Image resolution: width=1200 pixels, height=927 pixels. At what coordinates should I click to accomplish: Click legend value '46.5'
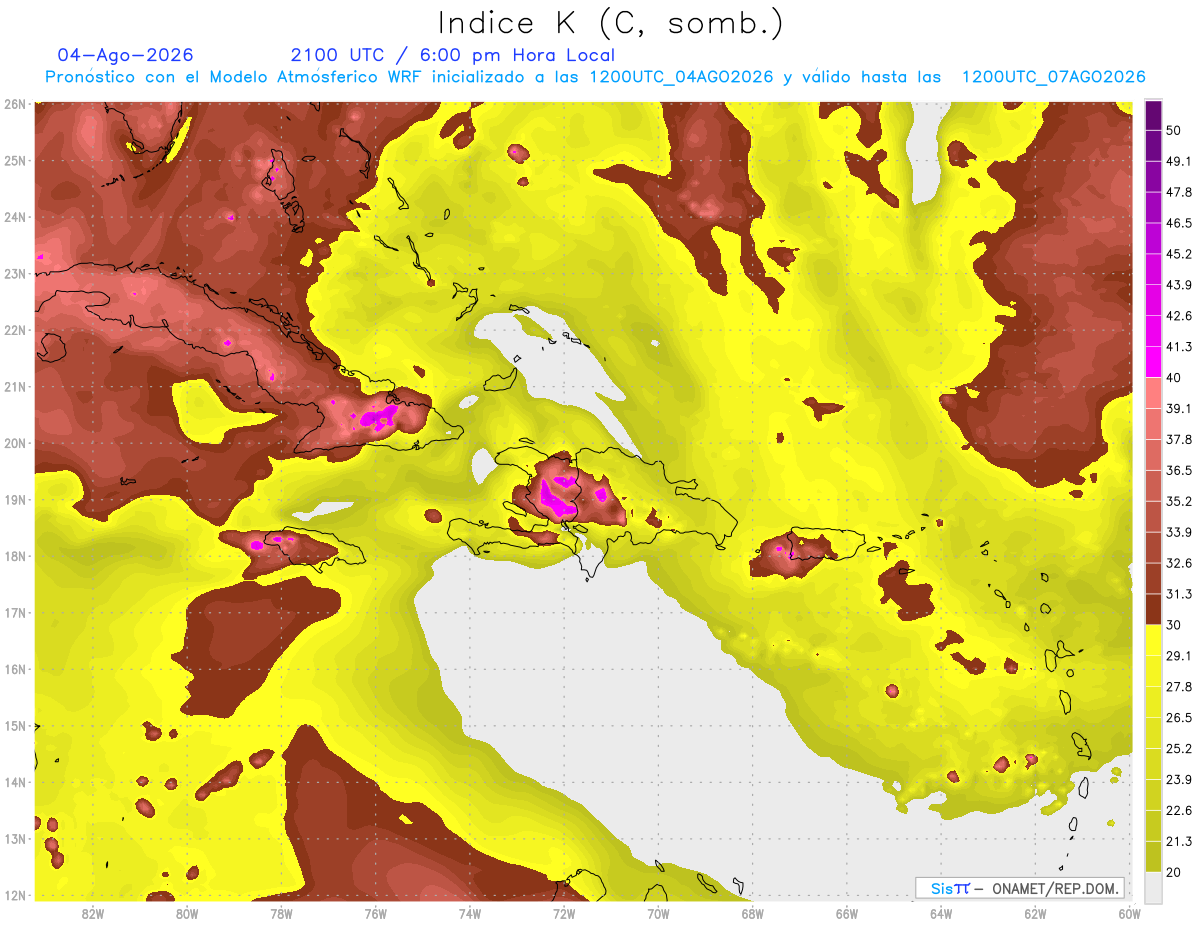(x=1179, y=224)
